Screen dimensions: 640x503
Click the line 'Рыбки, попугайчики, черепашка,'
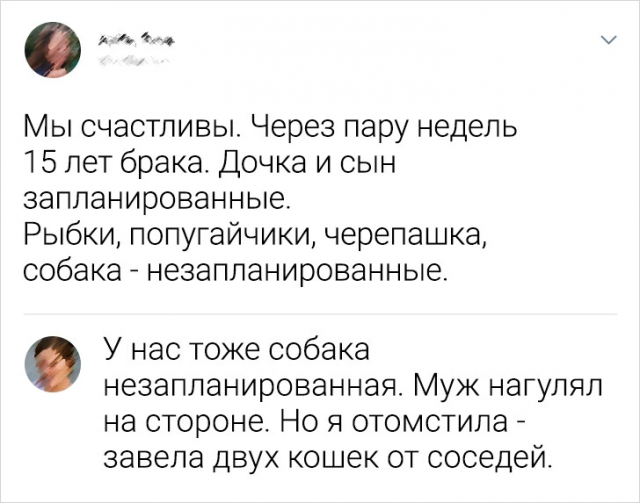click(x=255, y=235)
